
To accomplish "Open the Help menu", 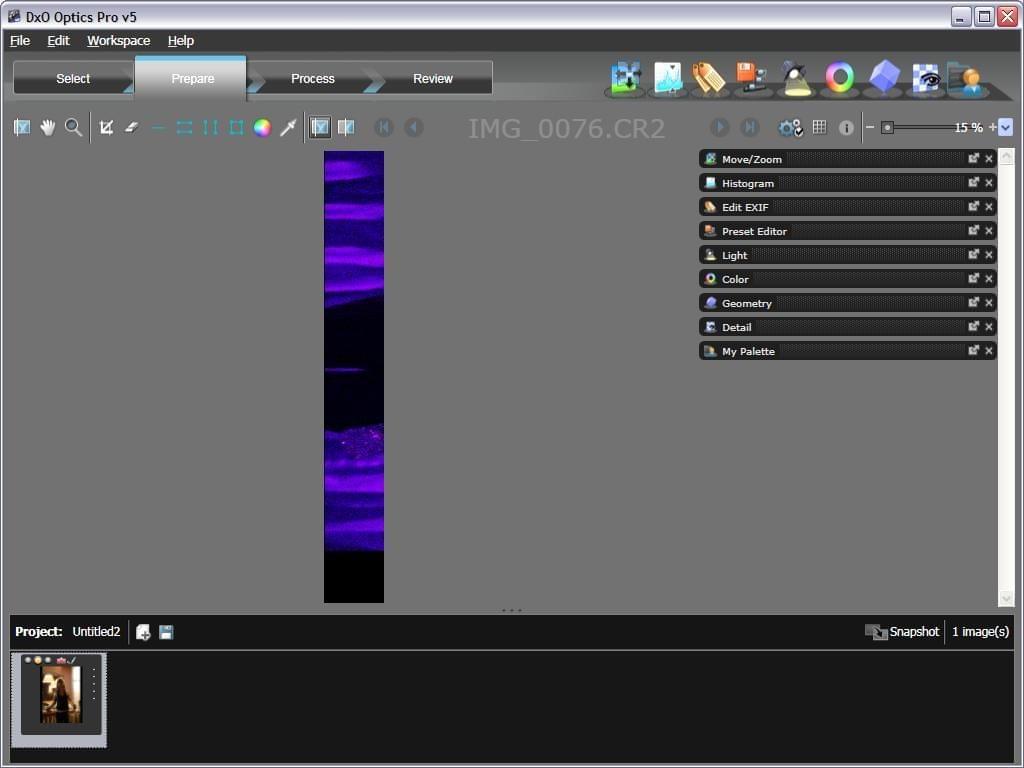I will tap(180, 40).
